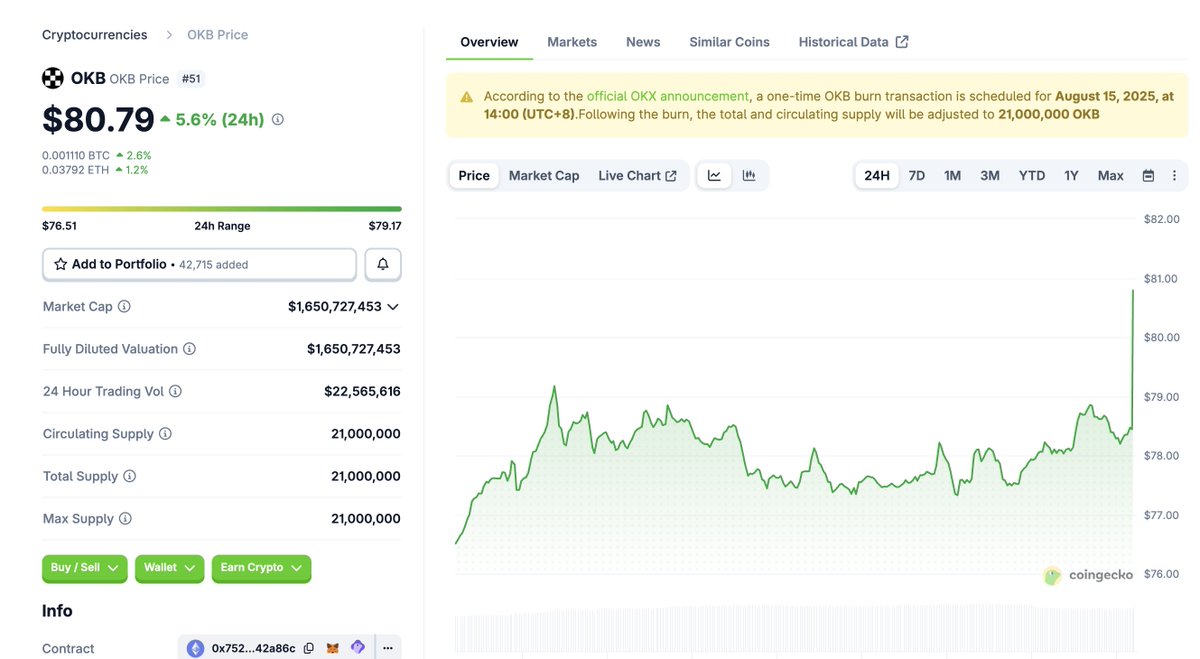Select the 24H time range

tap(877, 175)
